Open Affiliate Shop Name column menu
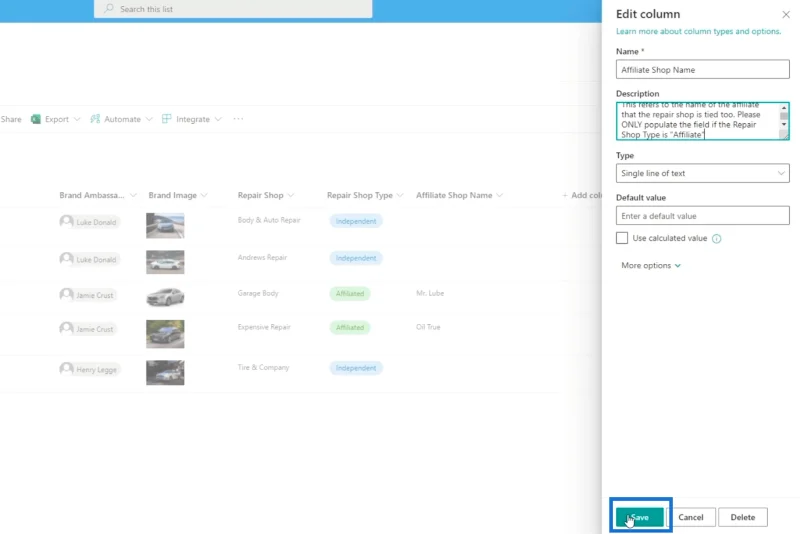This screenshot has width=800, height=534. point(499,195)
